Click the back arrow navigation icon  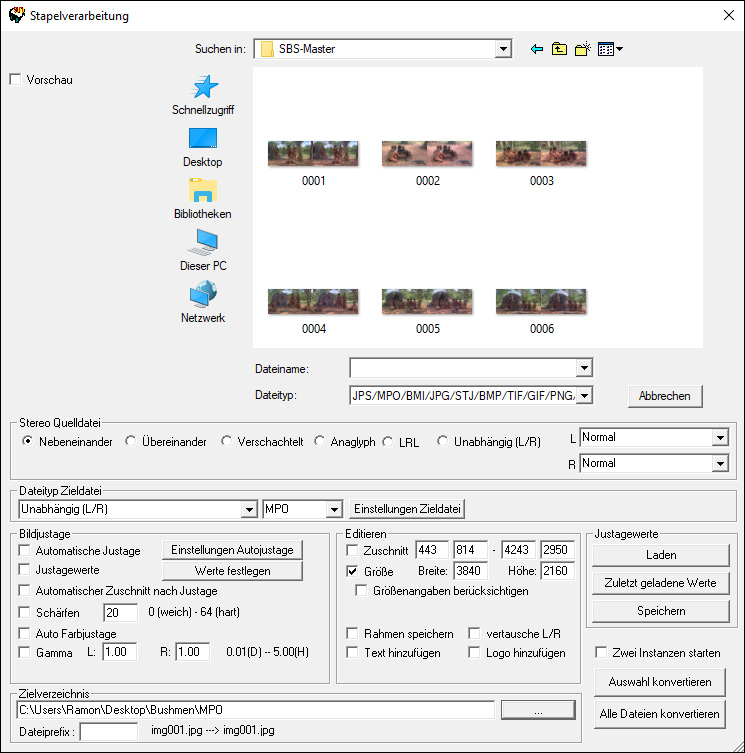coord(537,48)
